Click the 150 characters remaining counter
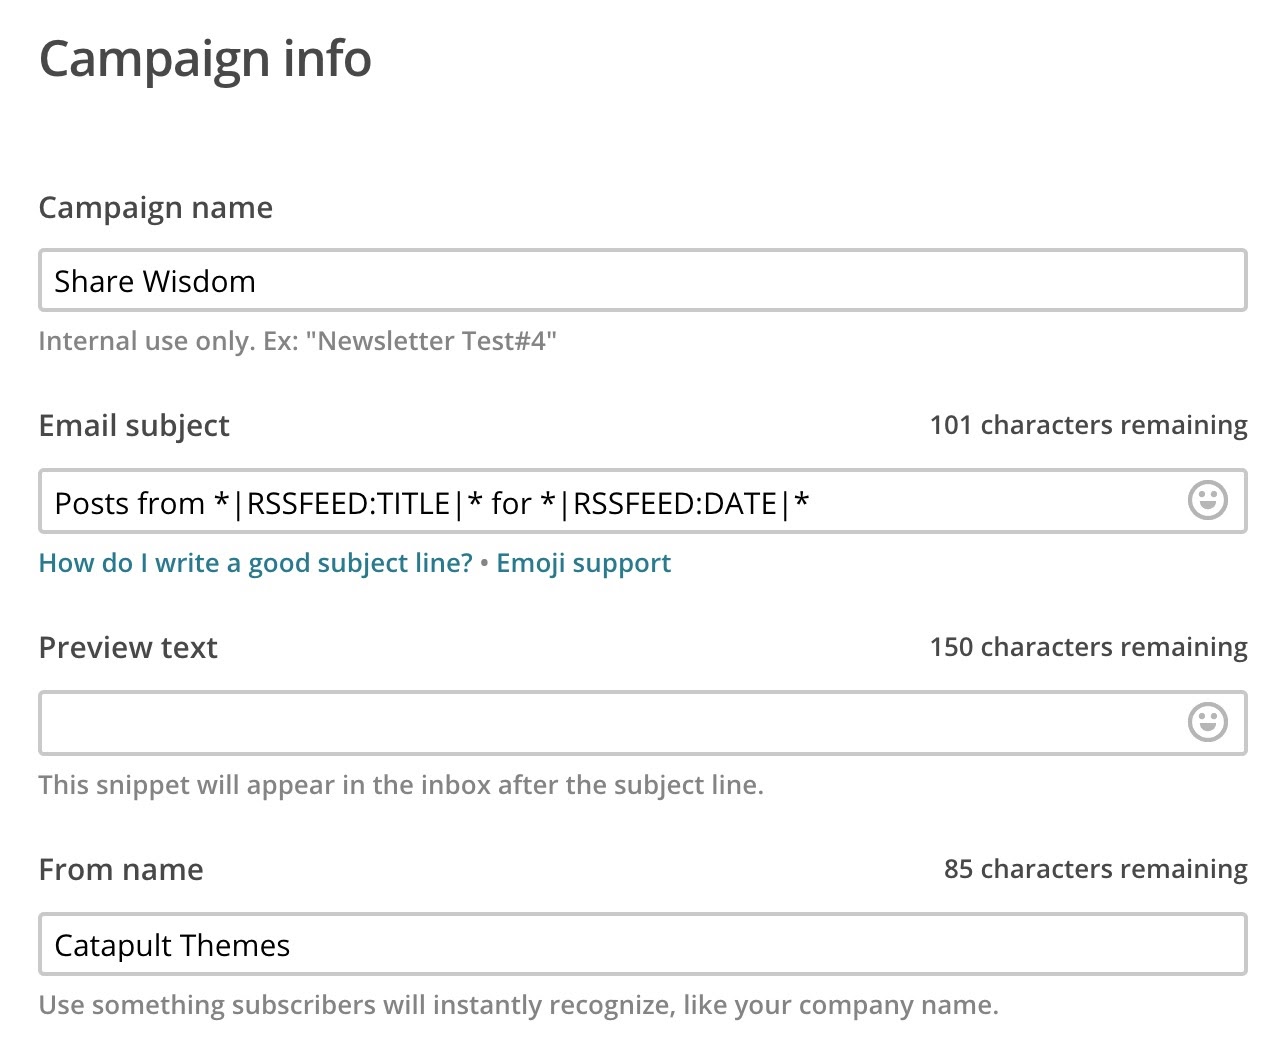The width and height of the screenshot is (1286, 1046). point(1088,647)
